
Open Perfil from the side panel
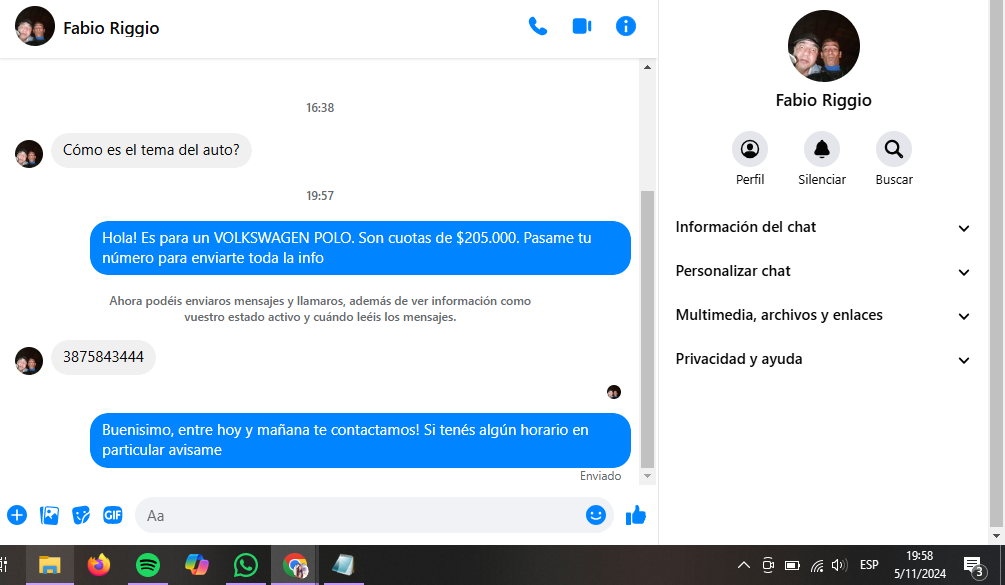[x=750, y=150]
